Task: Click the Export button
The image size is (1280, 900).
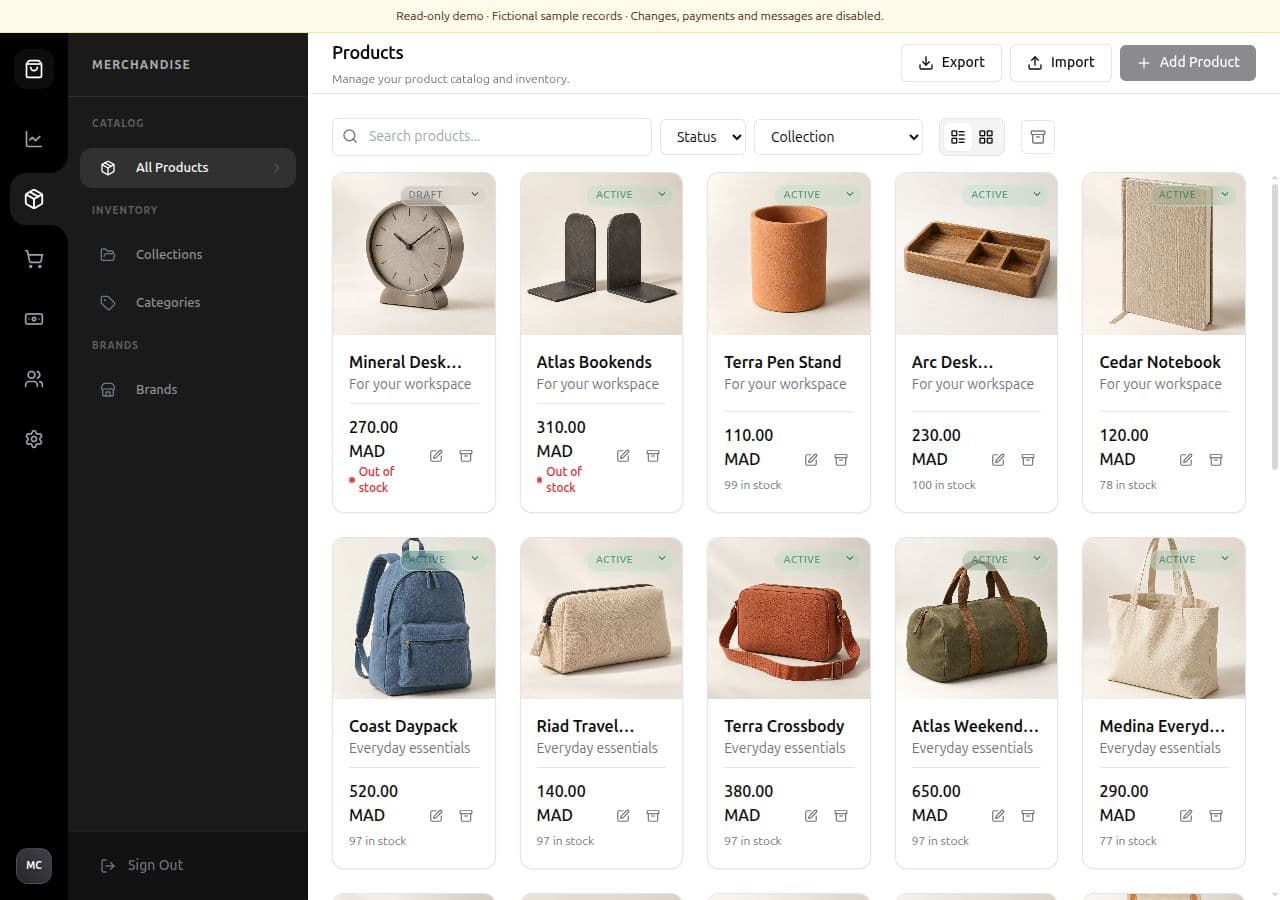Action: point(951,62)
